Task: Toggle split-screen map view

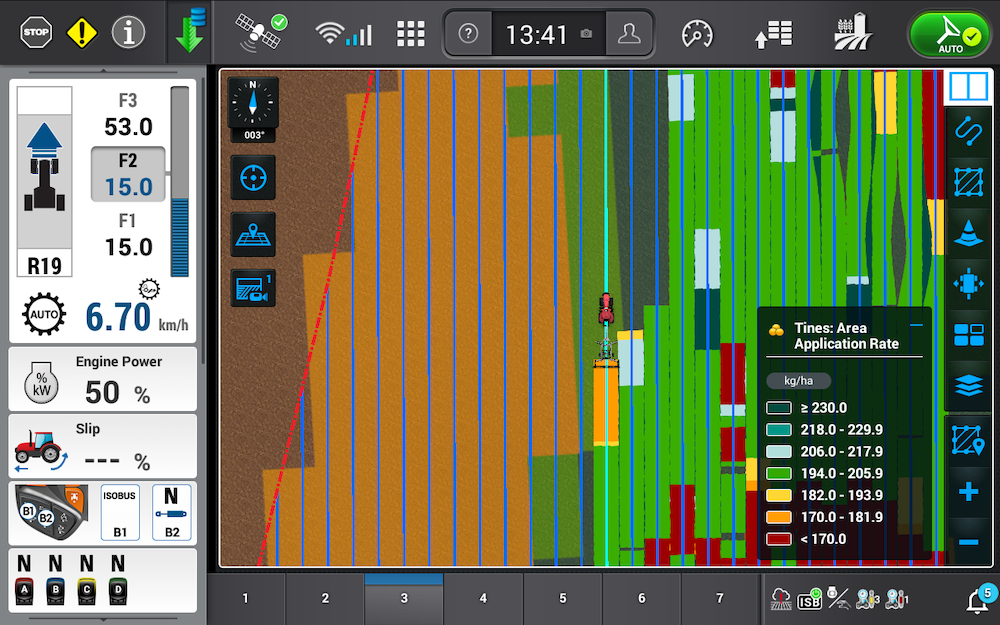Action: click(968, 86)
